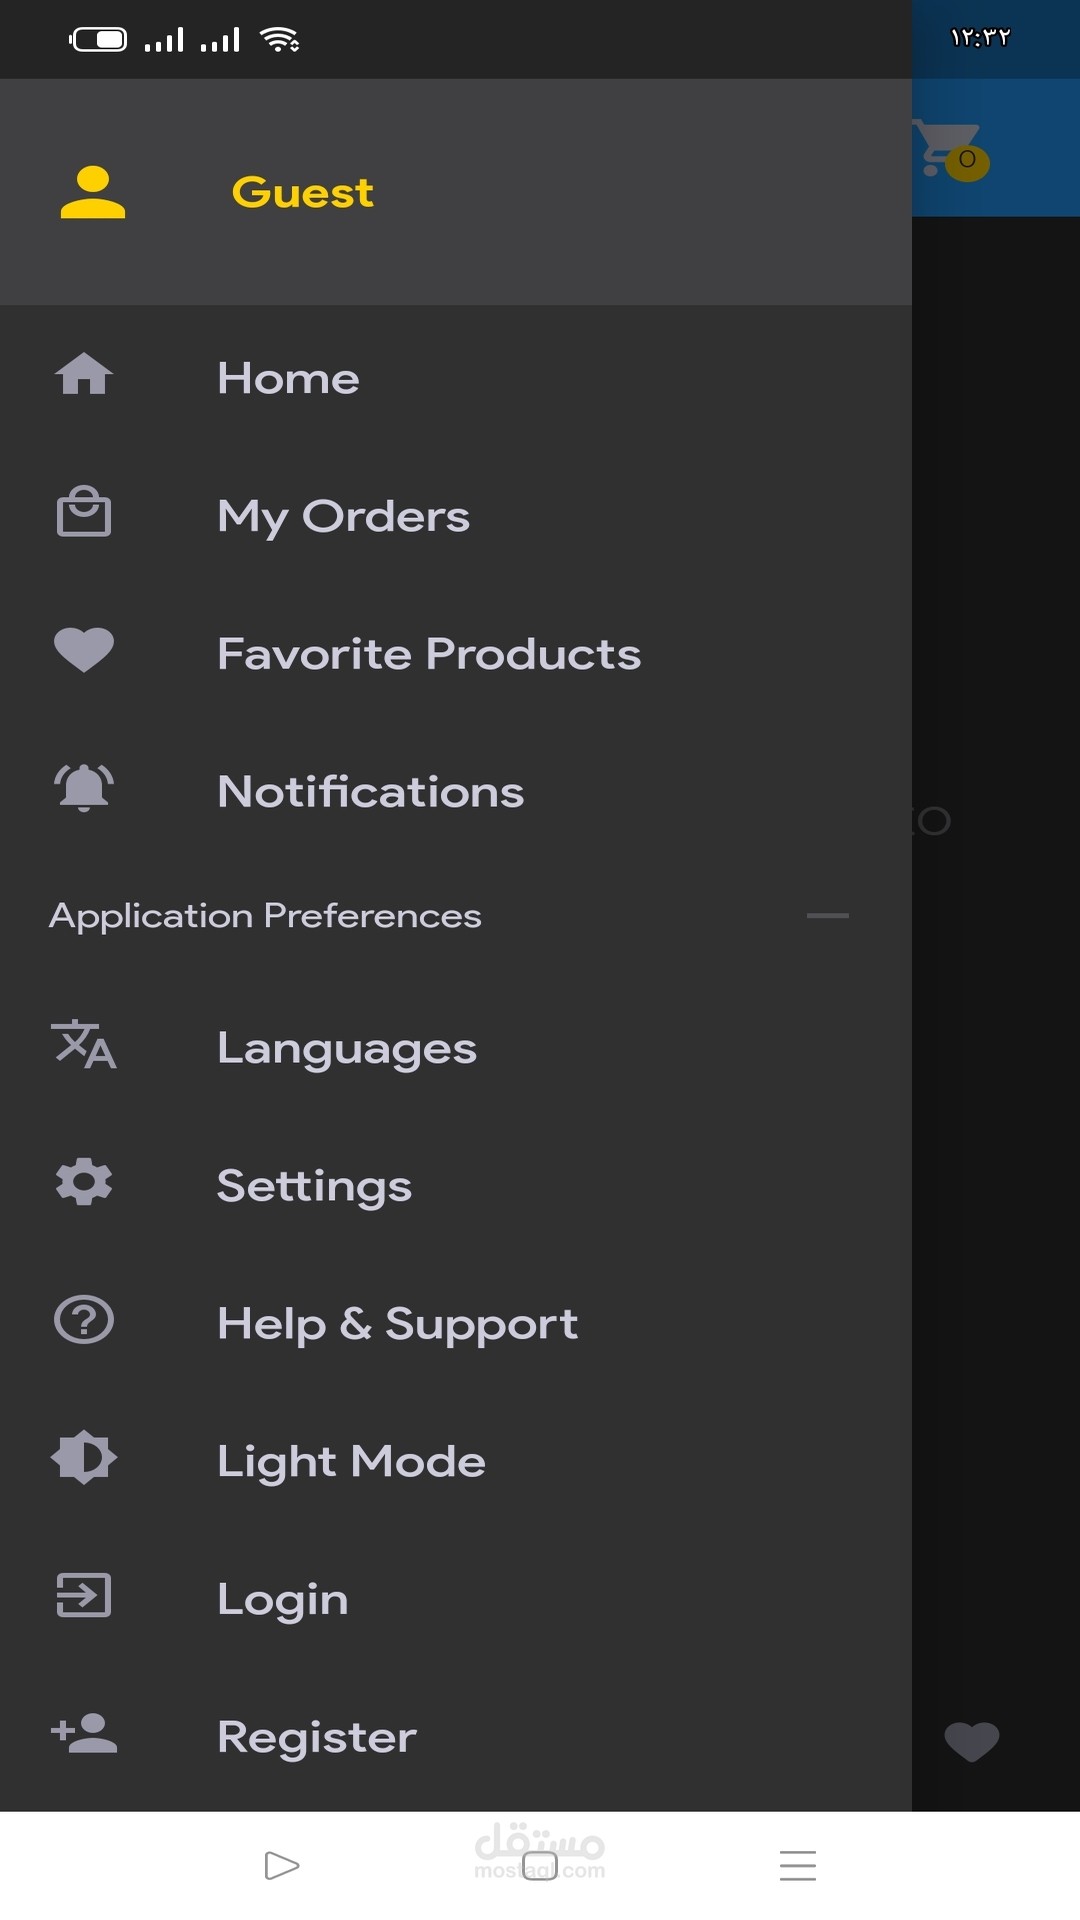Screen dimensions: 1080x1920
Task: Tap the Register option
Action: pos(316,1737)
